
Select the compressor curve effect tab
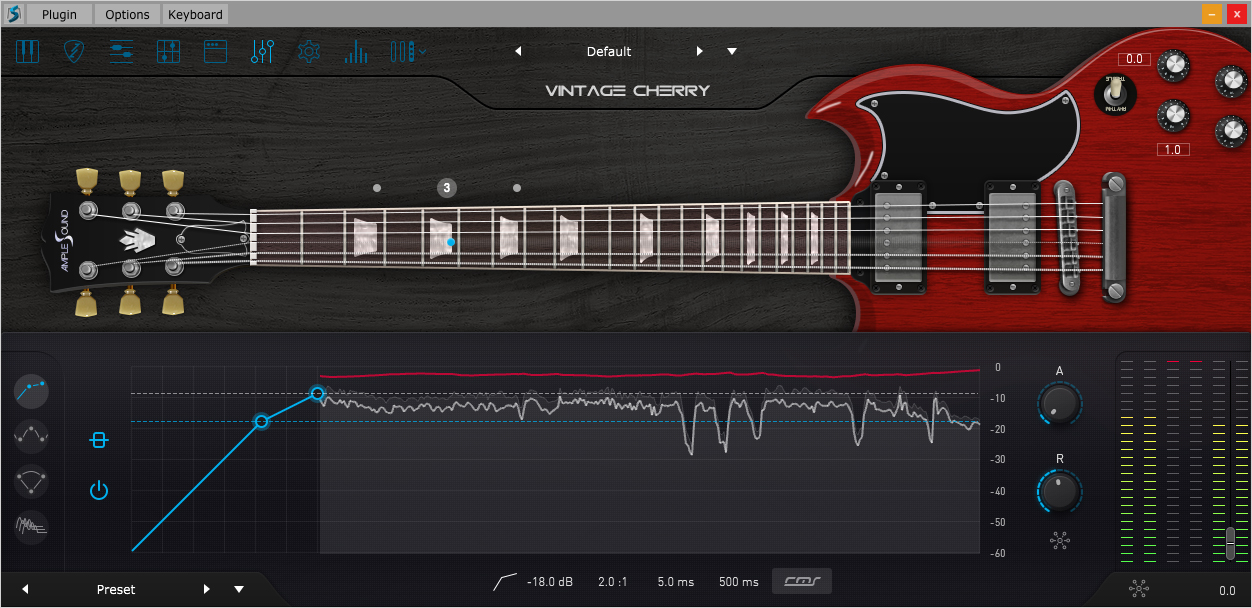pyautogui.click(x=32, y=389)
